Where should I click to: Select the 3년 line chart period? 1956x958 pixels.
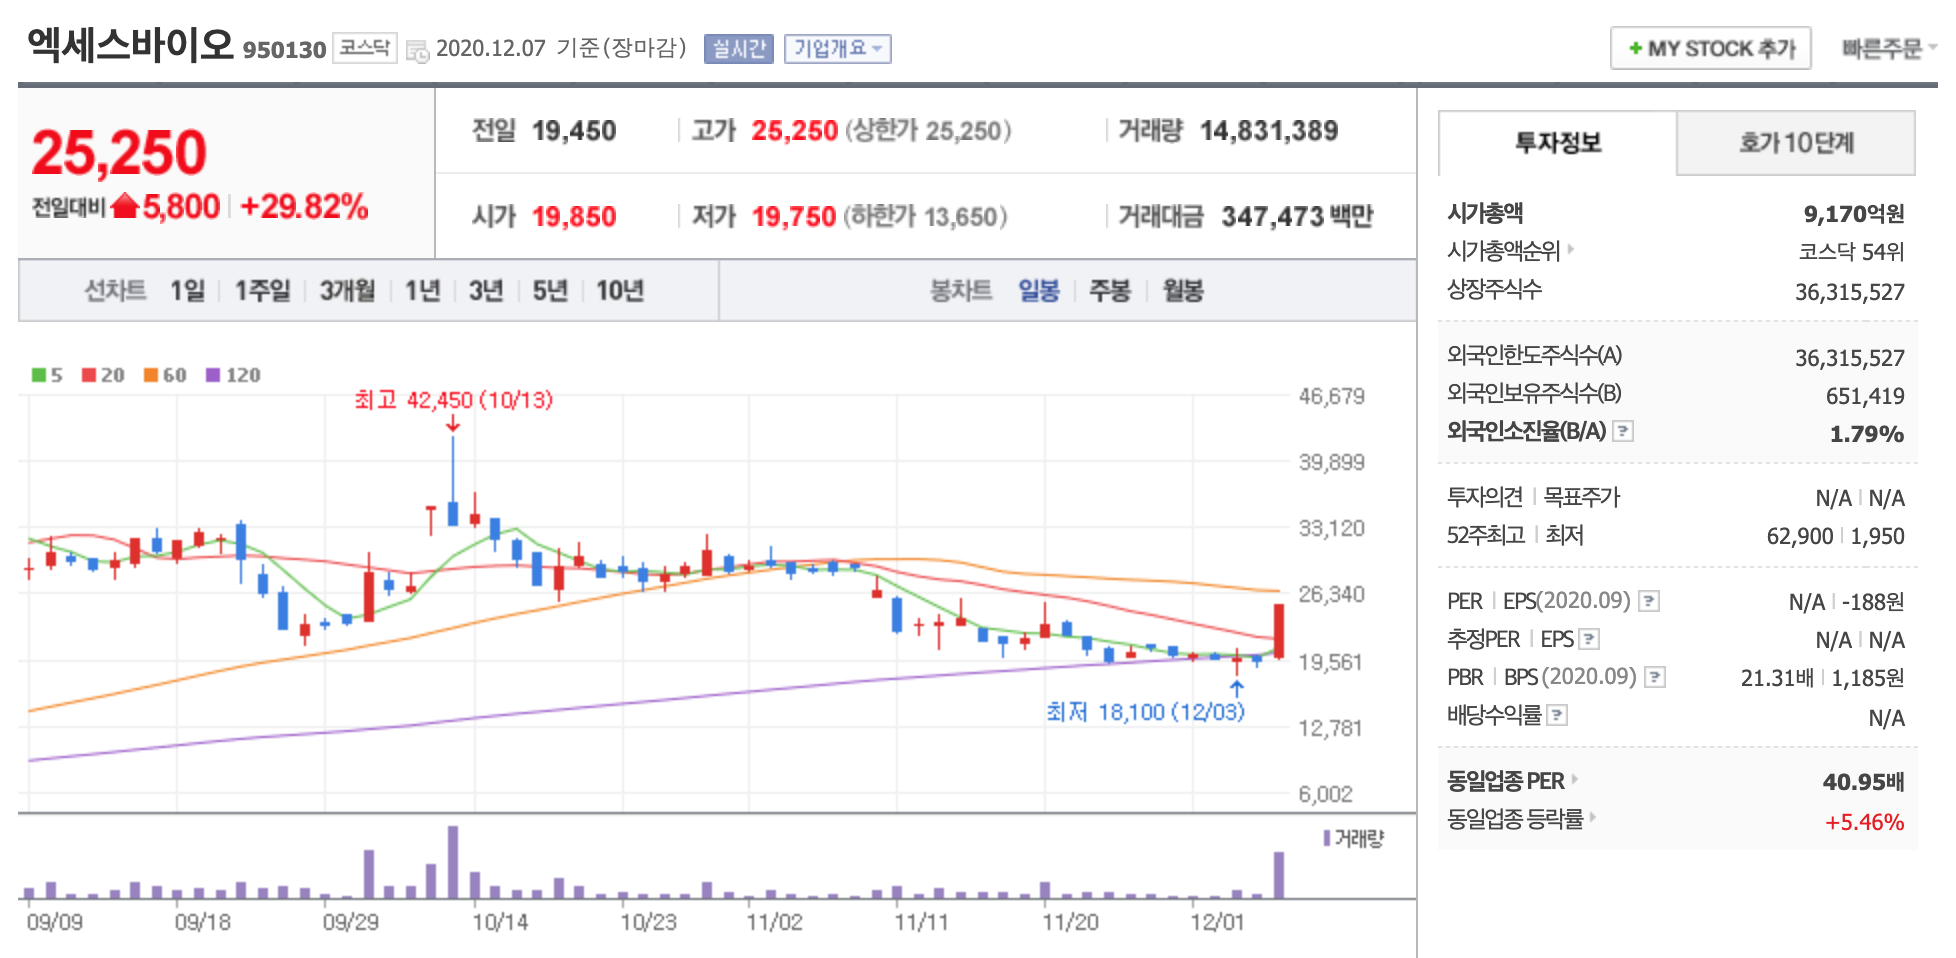[x=486, y=290]
